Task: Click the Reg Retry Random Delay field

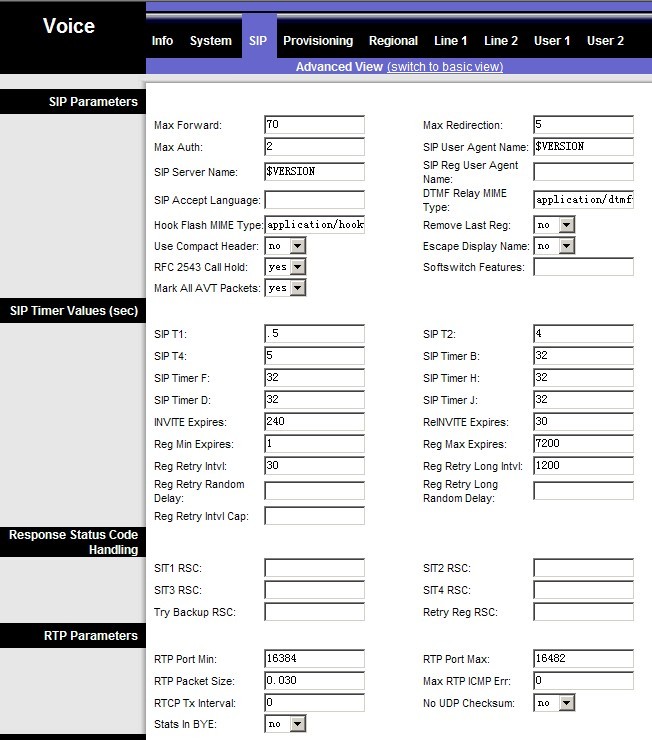Action: 315,491
